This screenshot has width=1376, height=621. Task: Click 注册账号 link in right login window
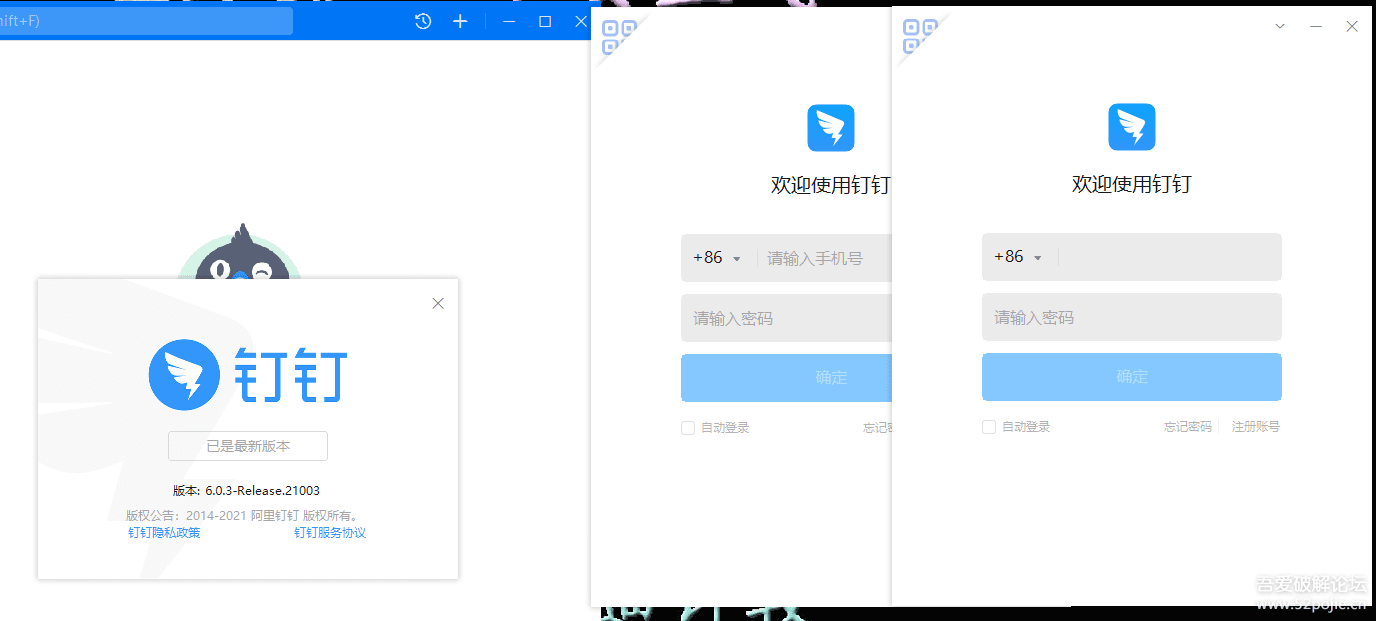[x=1256, y=427]
